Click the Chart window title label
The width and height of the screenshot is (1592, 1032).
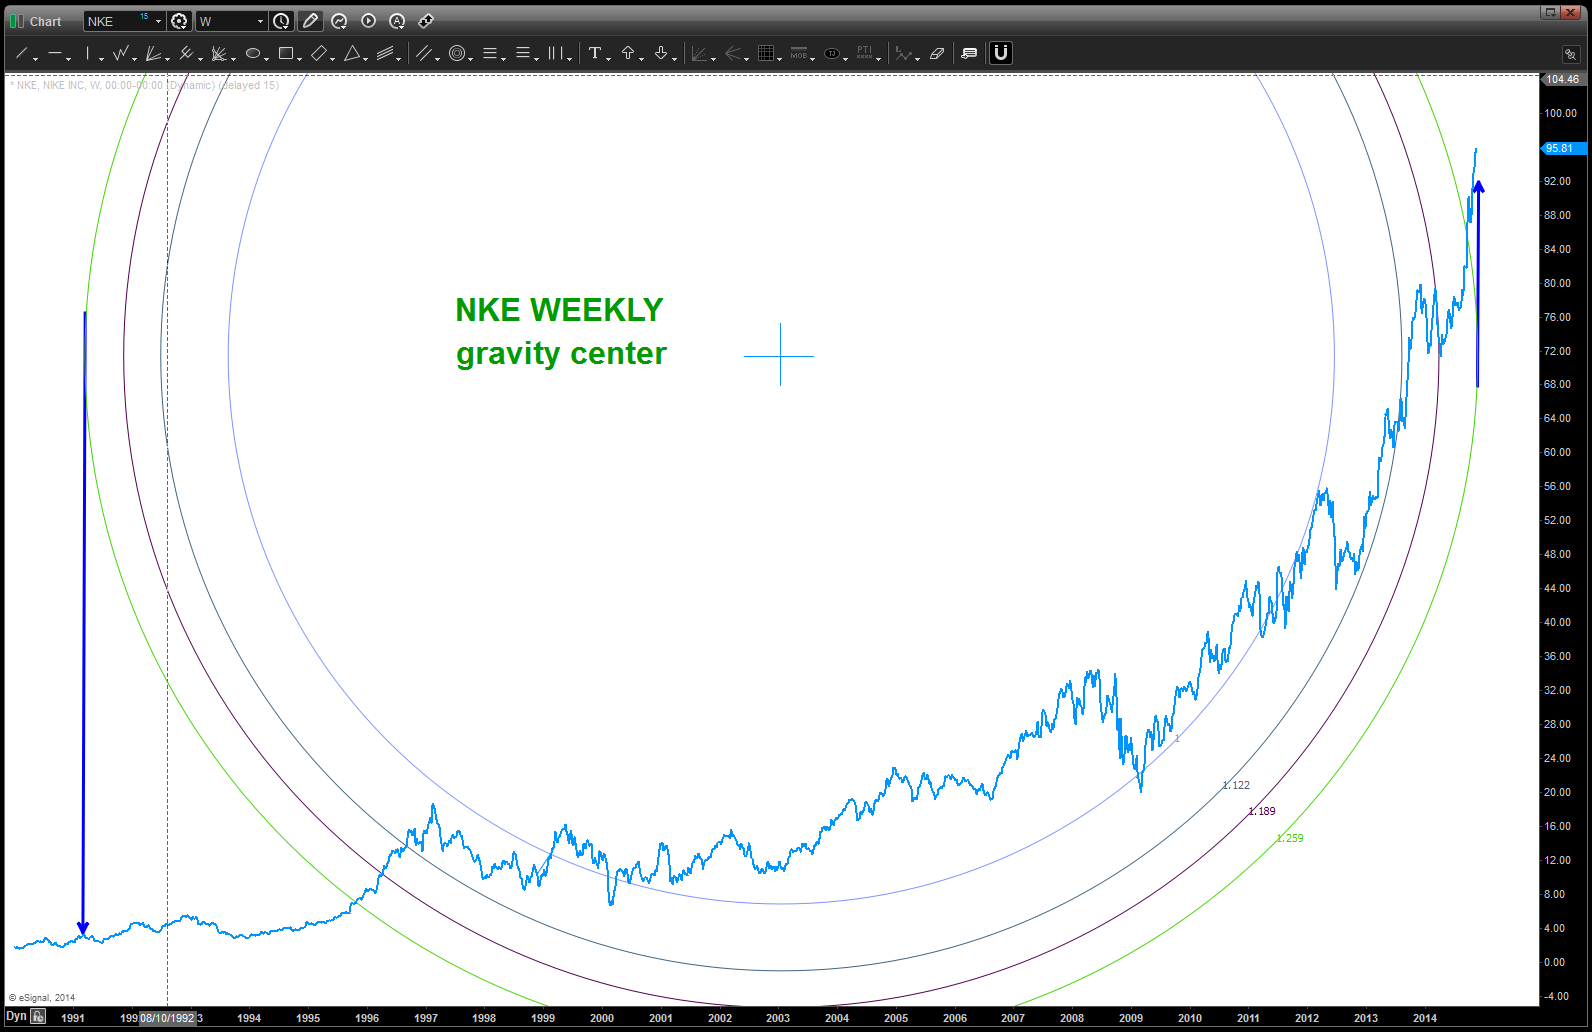pyautogui.click(x=45, y=21)
